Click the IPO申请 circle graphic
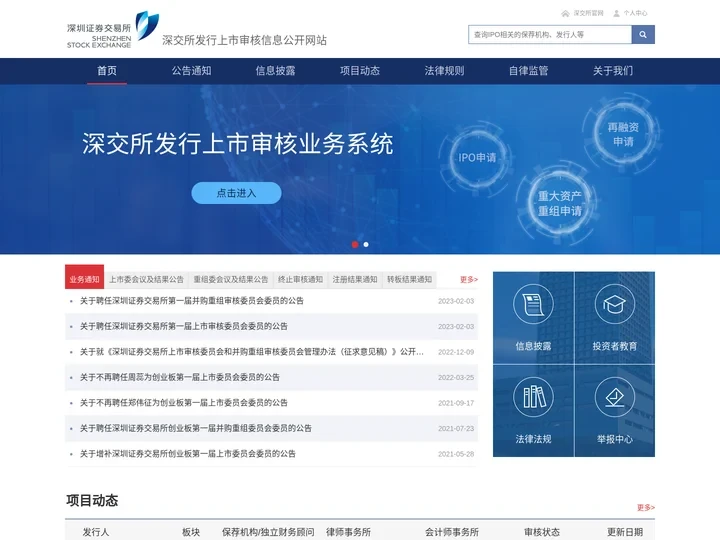 point(477,158)
